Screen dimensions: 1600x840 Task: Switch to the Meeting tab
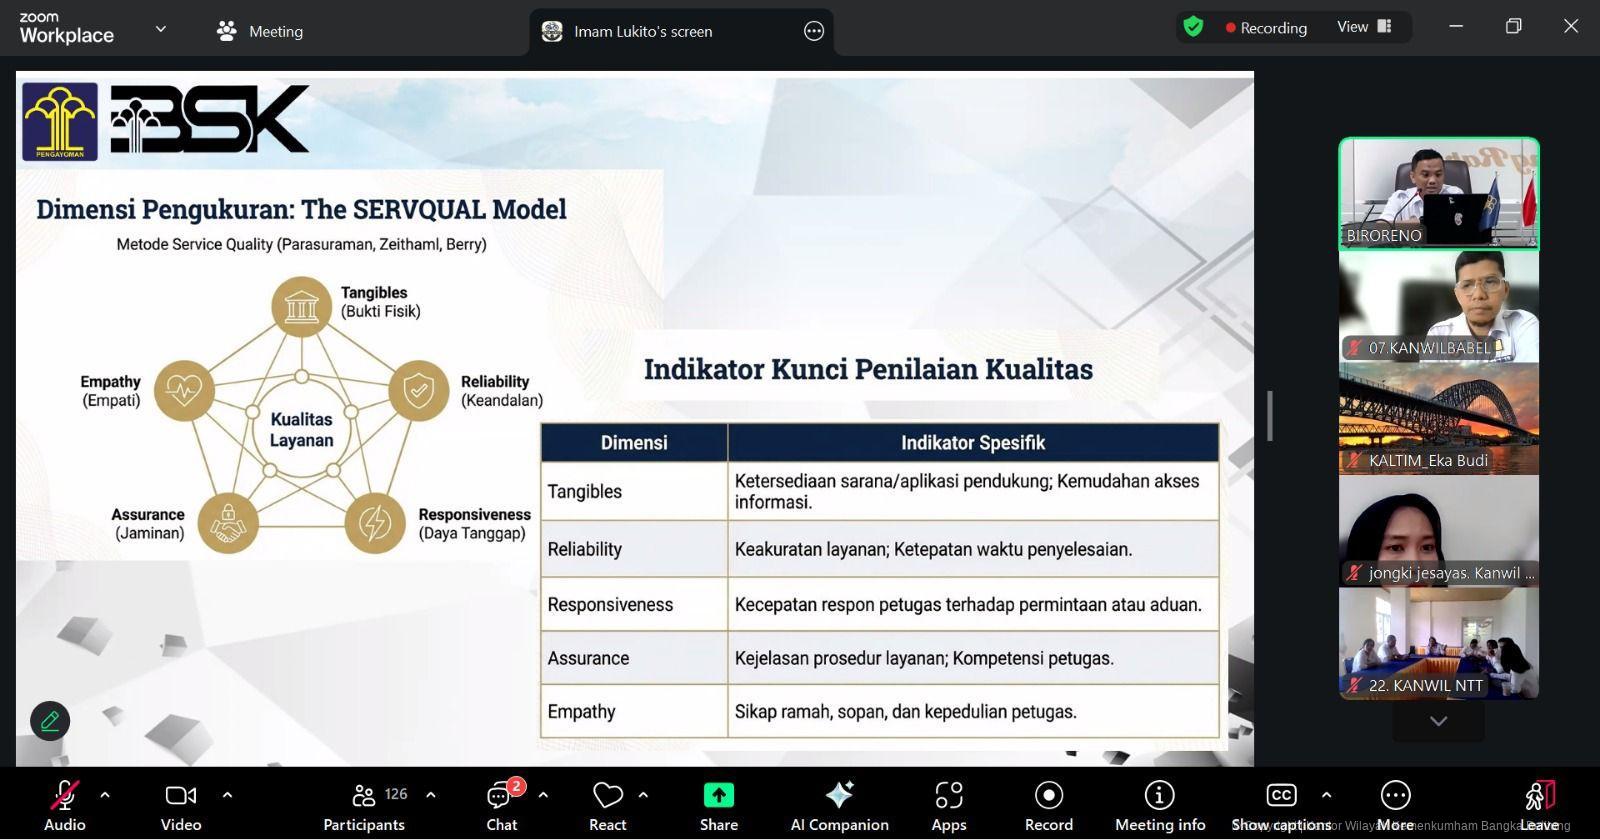click(260, 31)
